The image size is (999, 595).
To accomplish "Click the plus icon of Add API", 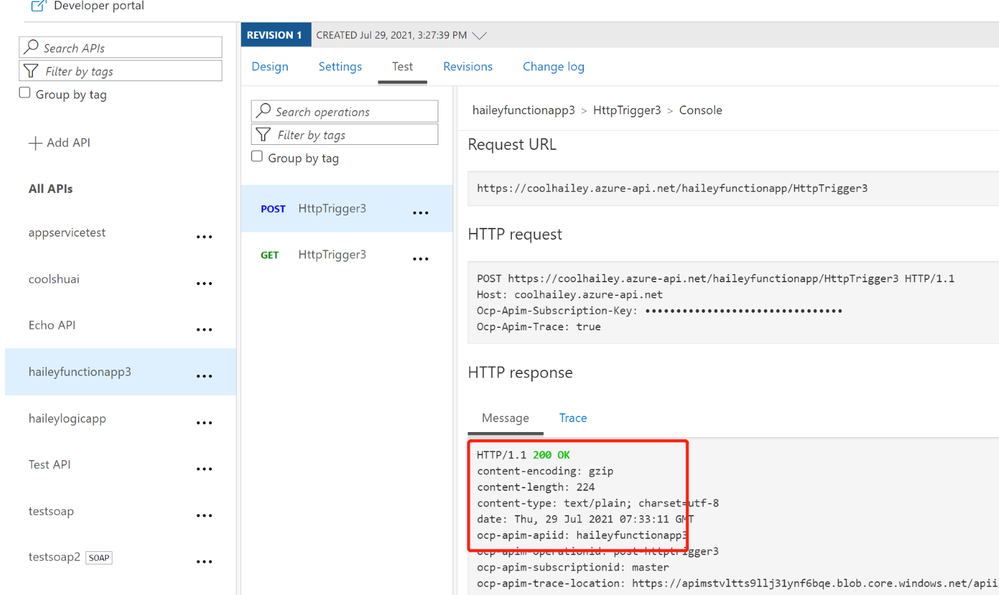I will tap(35, 143).
